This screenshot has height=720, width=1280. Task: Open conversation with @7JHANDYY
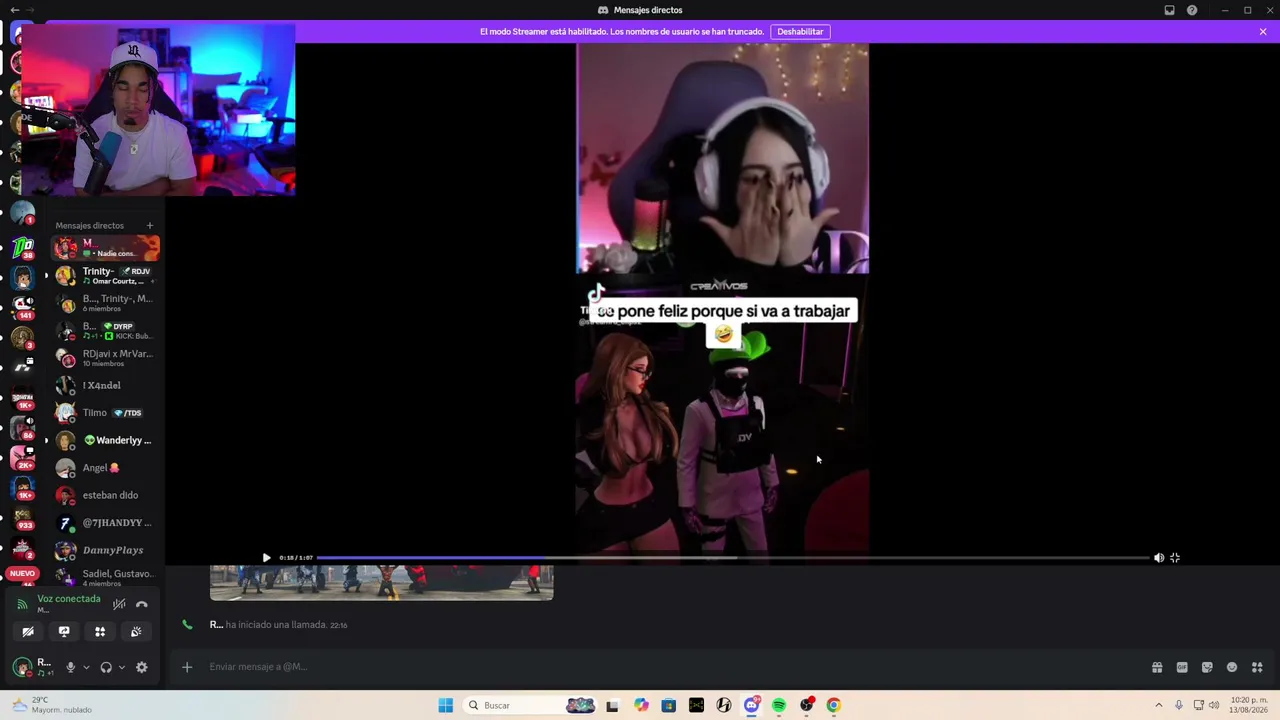(106, 523)
